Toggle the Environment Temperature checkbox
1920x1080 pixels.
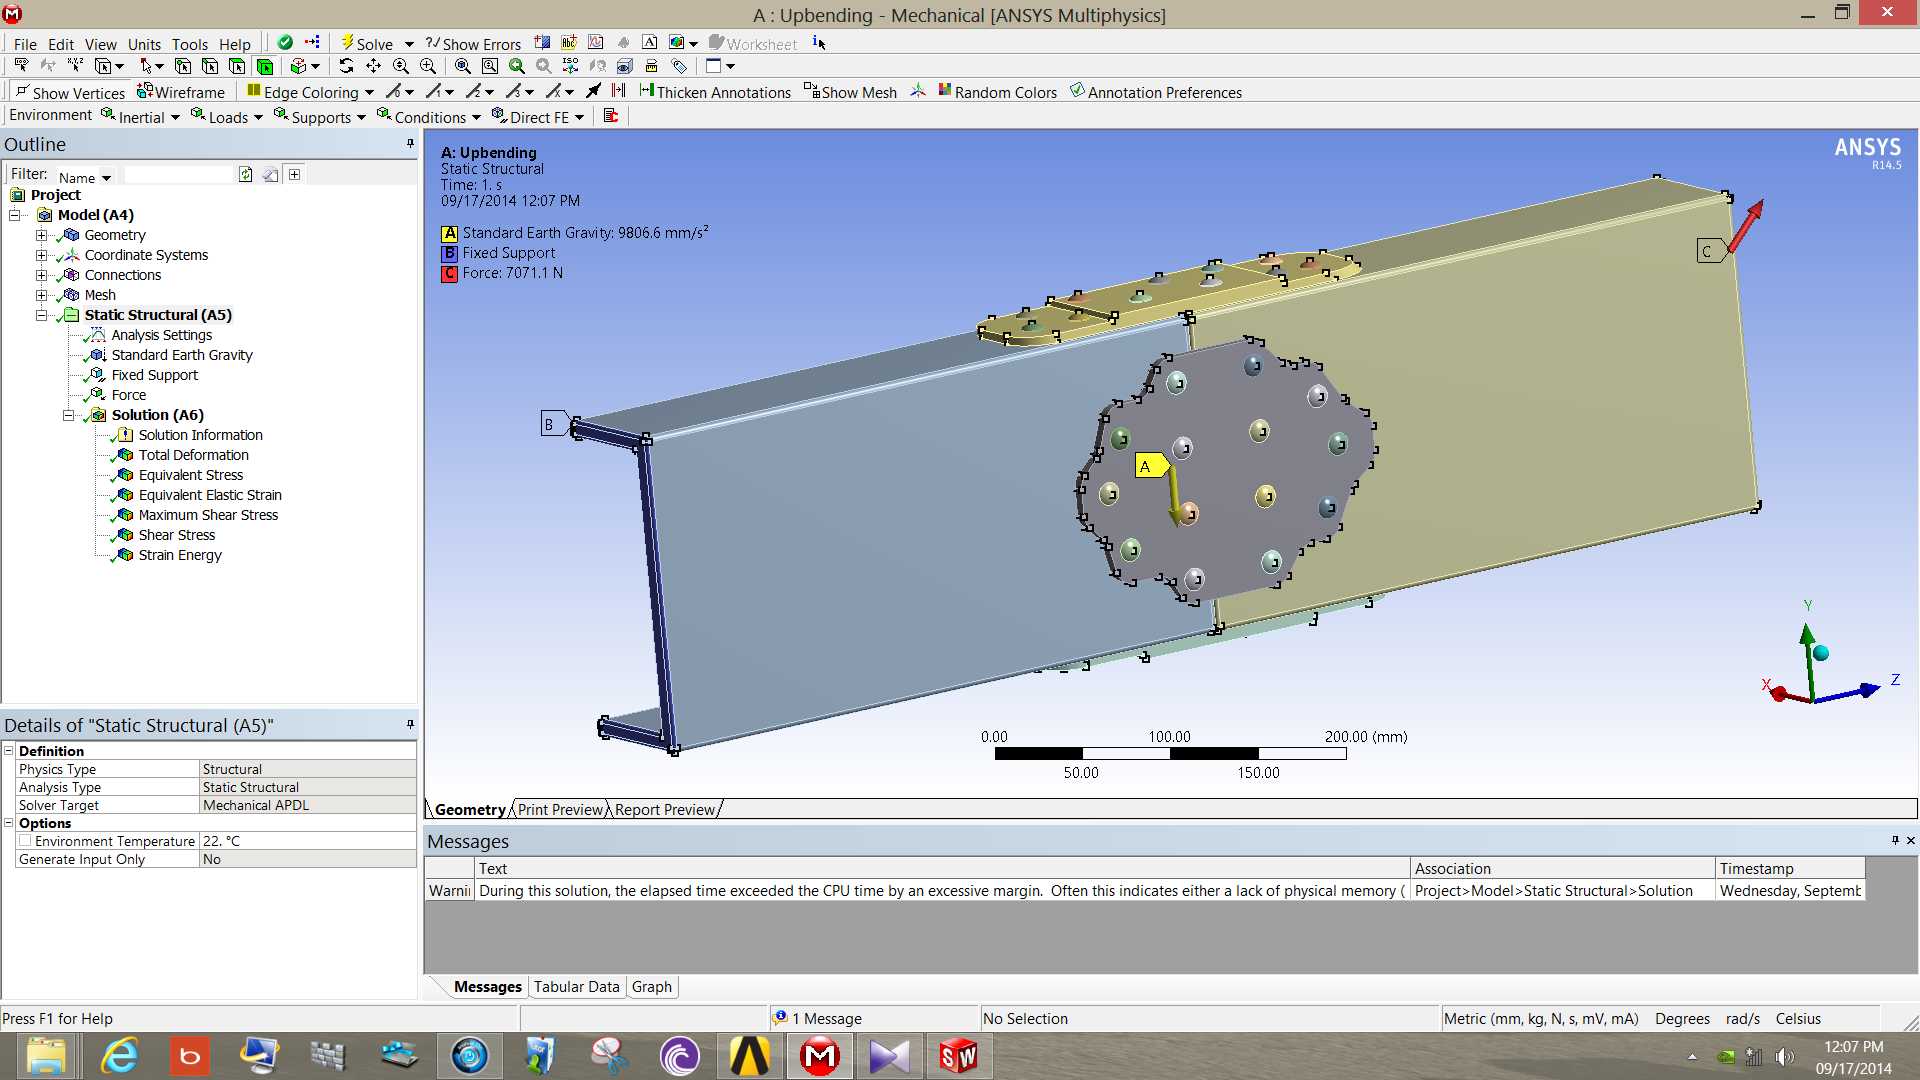tap(25, 840)
